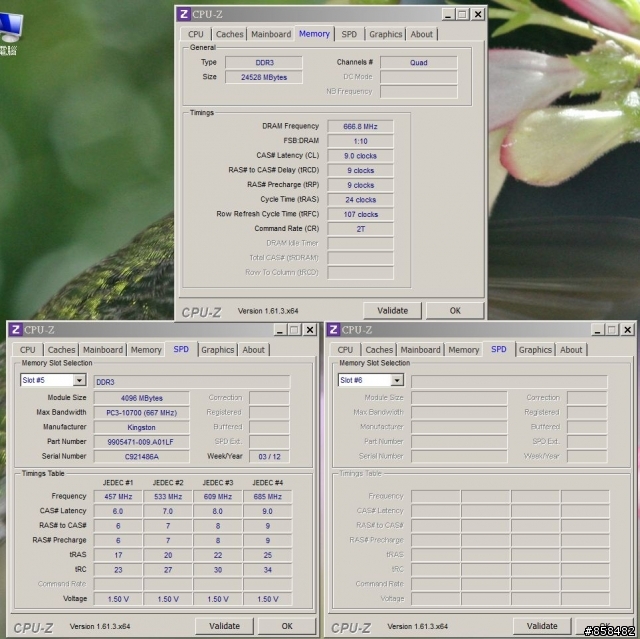Viewport: 640px width, 639px height.
Task: Click the JEDEC #4 tRC value 34
Action: coord(267,570)
